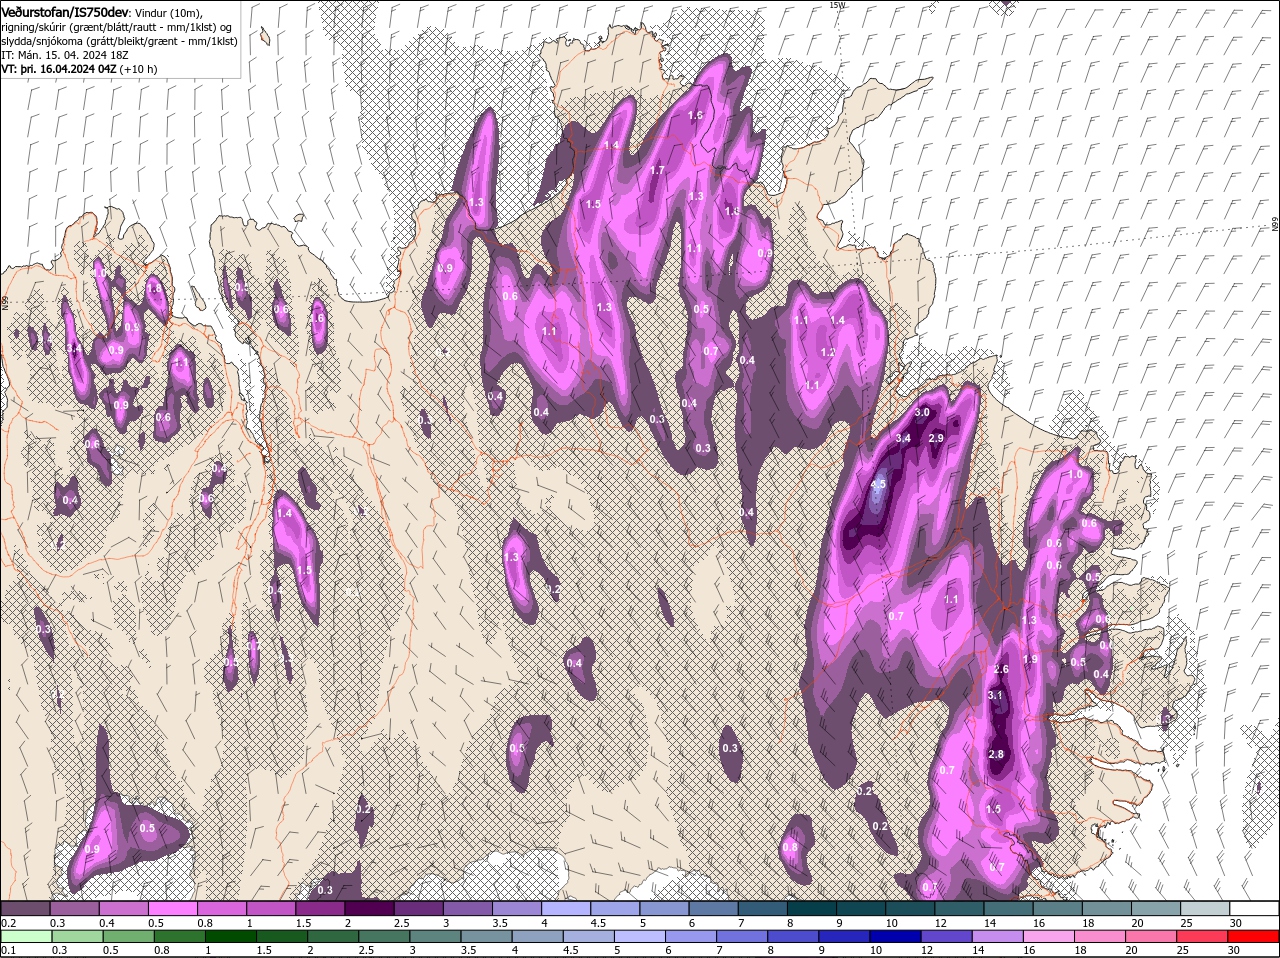Click the lower scale swatch starting at 0.5
The height and width of the screenshot is (958, 1280).
pyautogui.click(x=129, y=937)
